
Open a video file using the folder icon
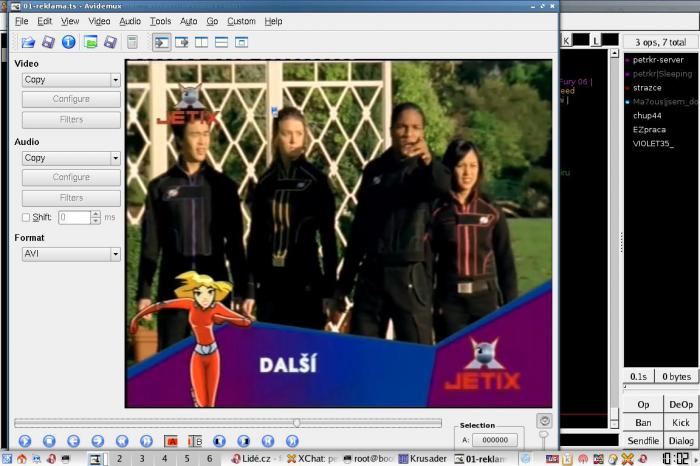click(x=28, y=42)
